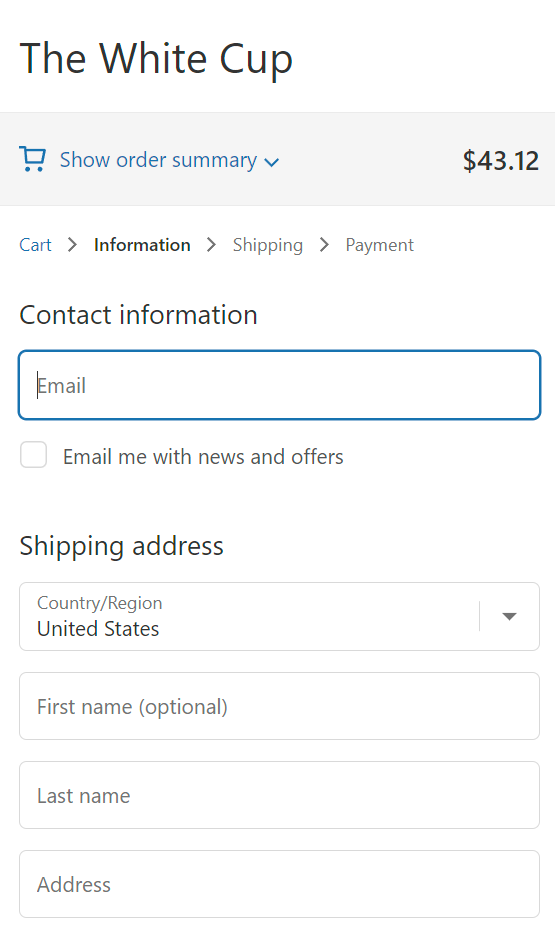Image resolution: width=555 pixels, height=928 pixels.
Task: Open the Show order summary link
Action: pos(158,160)
